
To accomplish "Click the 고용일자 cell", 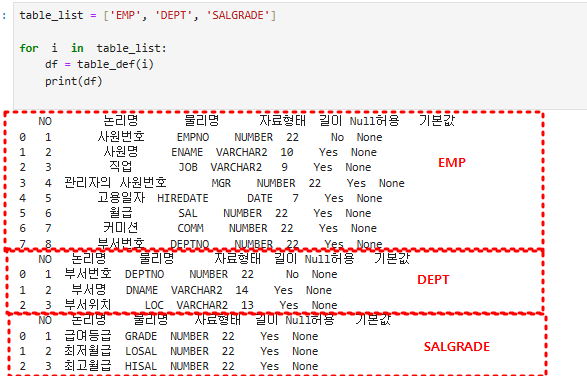I will (121, 198).
